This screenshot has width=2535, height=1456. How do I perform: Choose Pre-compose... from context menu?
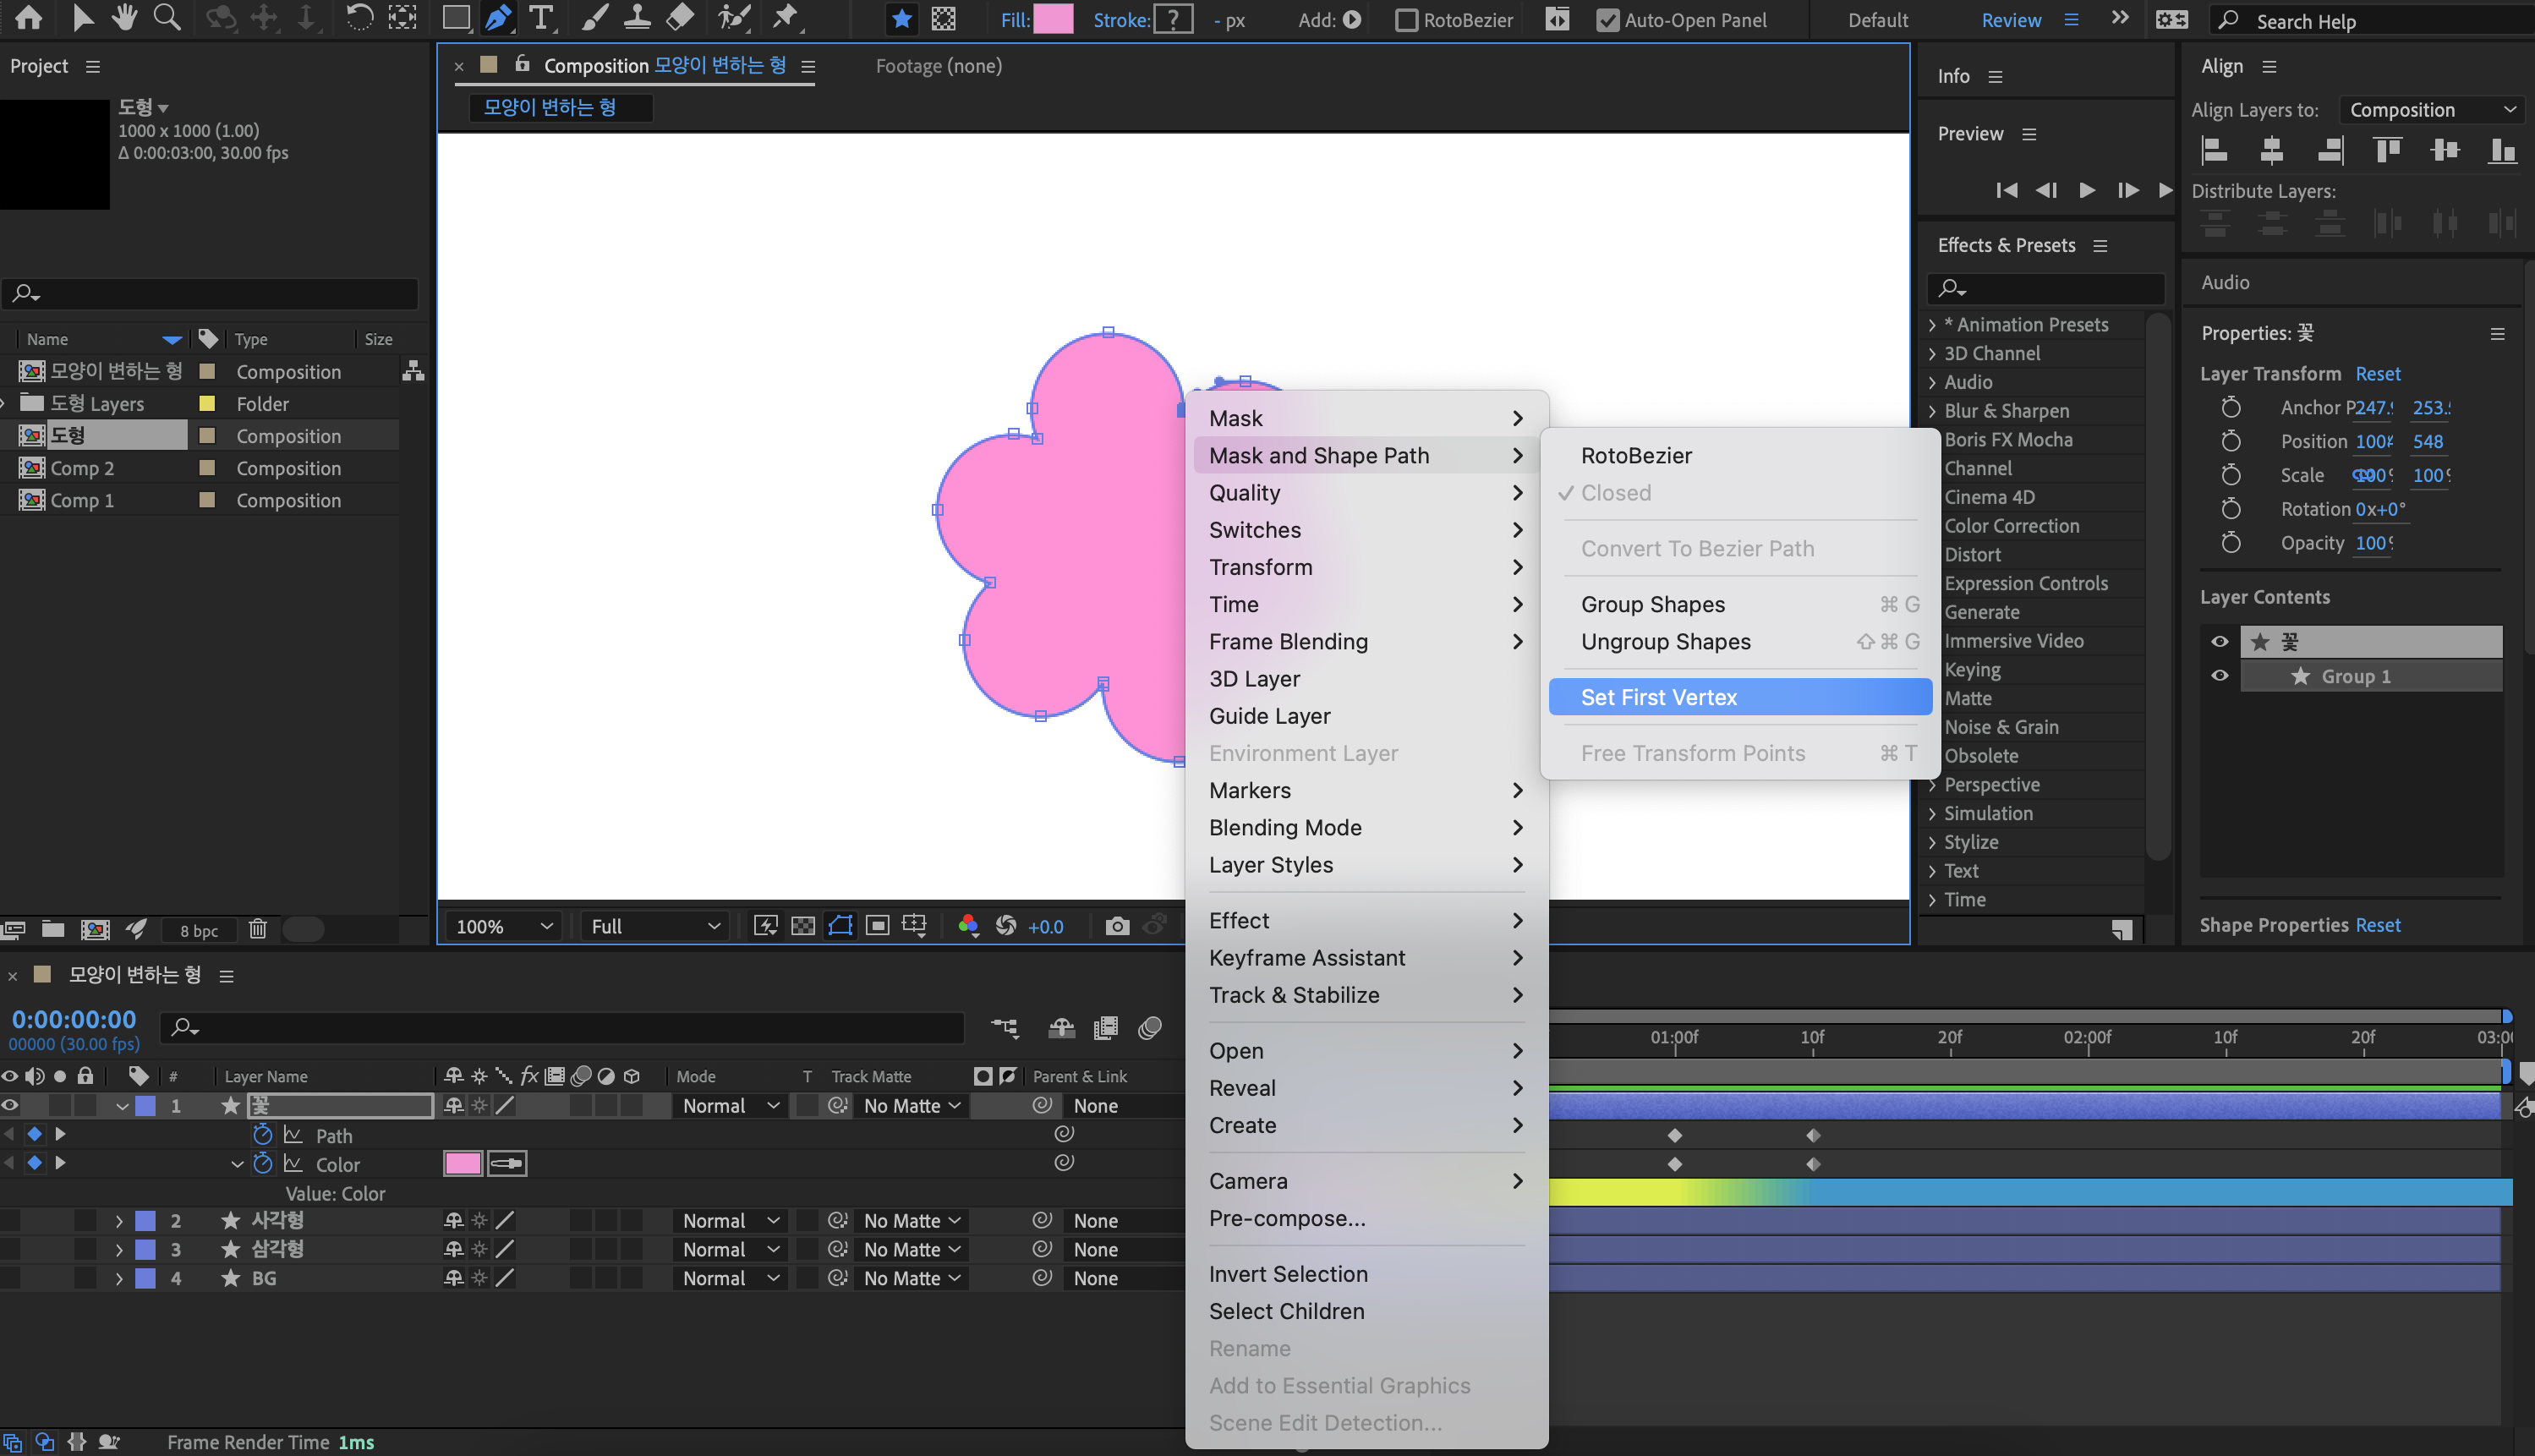pos(1366,1218)
